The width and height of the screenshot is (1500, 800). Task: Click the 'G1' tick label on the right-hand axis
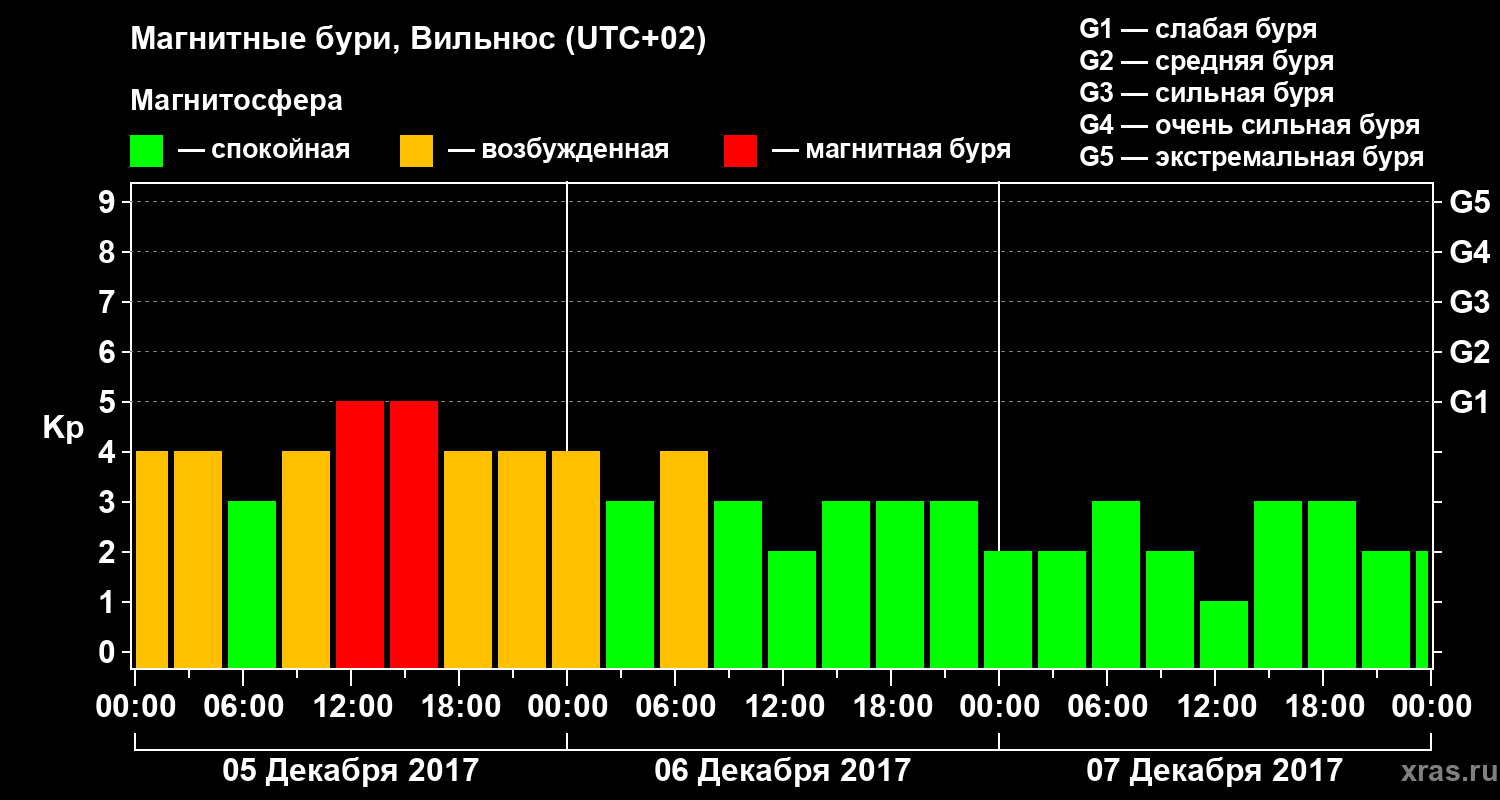point(1469,402)
